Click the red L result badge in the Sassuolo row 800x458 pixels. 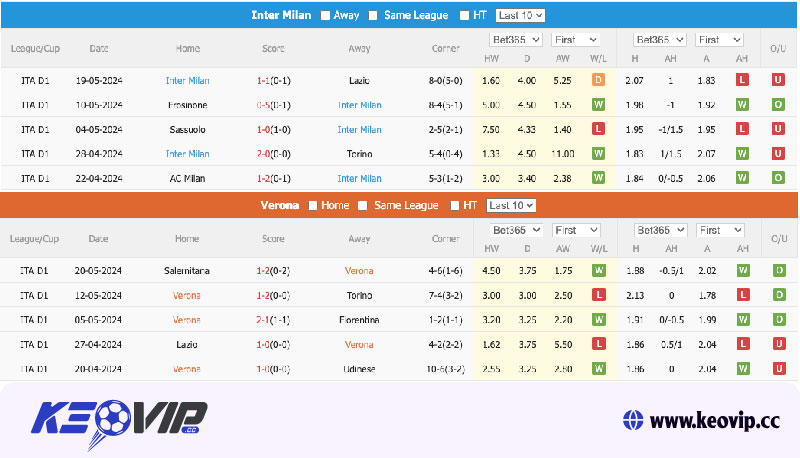click(599, 129)
